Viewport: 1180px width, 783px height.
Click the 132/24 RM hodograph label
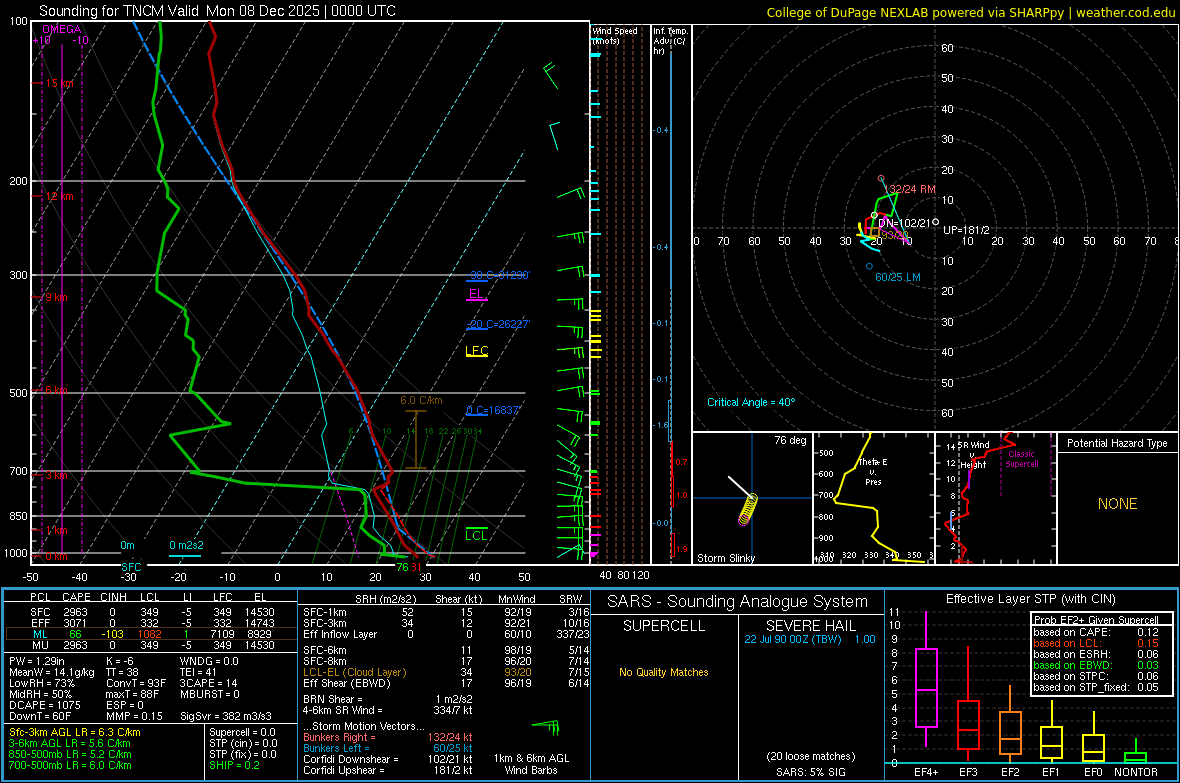click(911, 189)
